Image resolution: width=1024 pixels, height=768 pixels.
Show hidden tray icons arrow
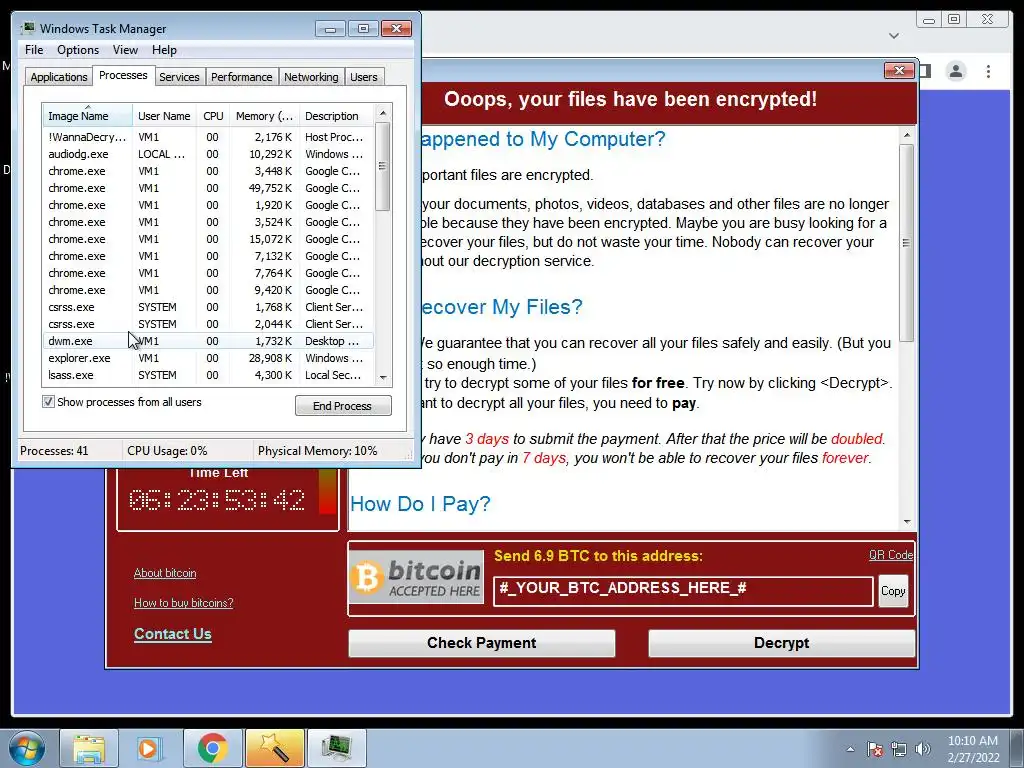850,749
